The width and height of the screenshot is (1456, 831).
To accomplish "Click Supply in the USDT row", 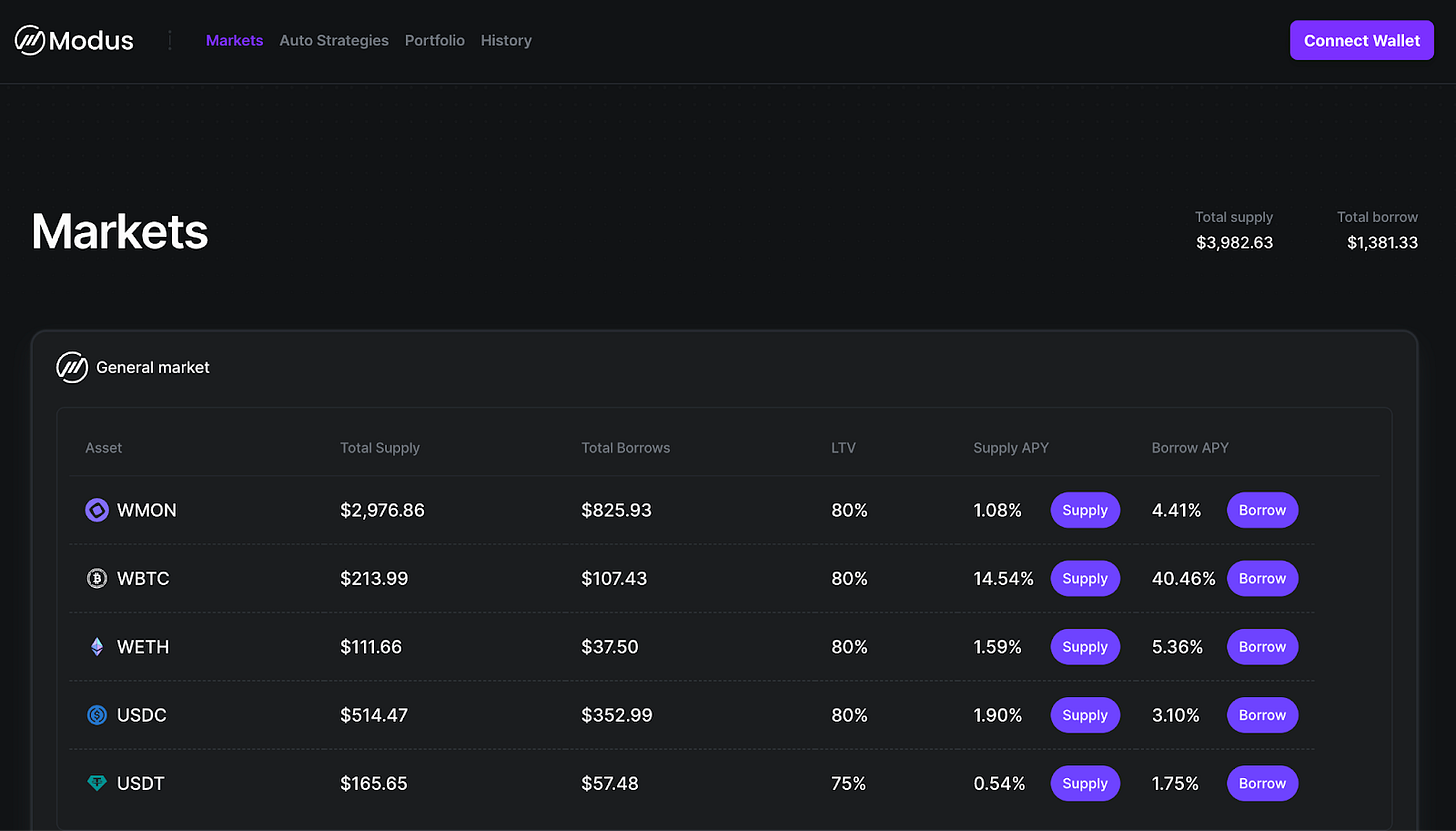I will tap(1085, 784).
